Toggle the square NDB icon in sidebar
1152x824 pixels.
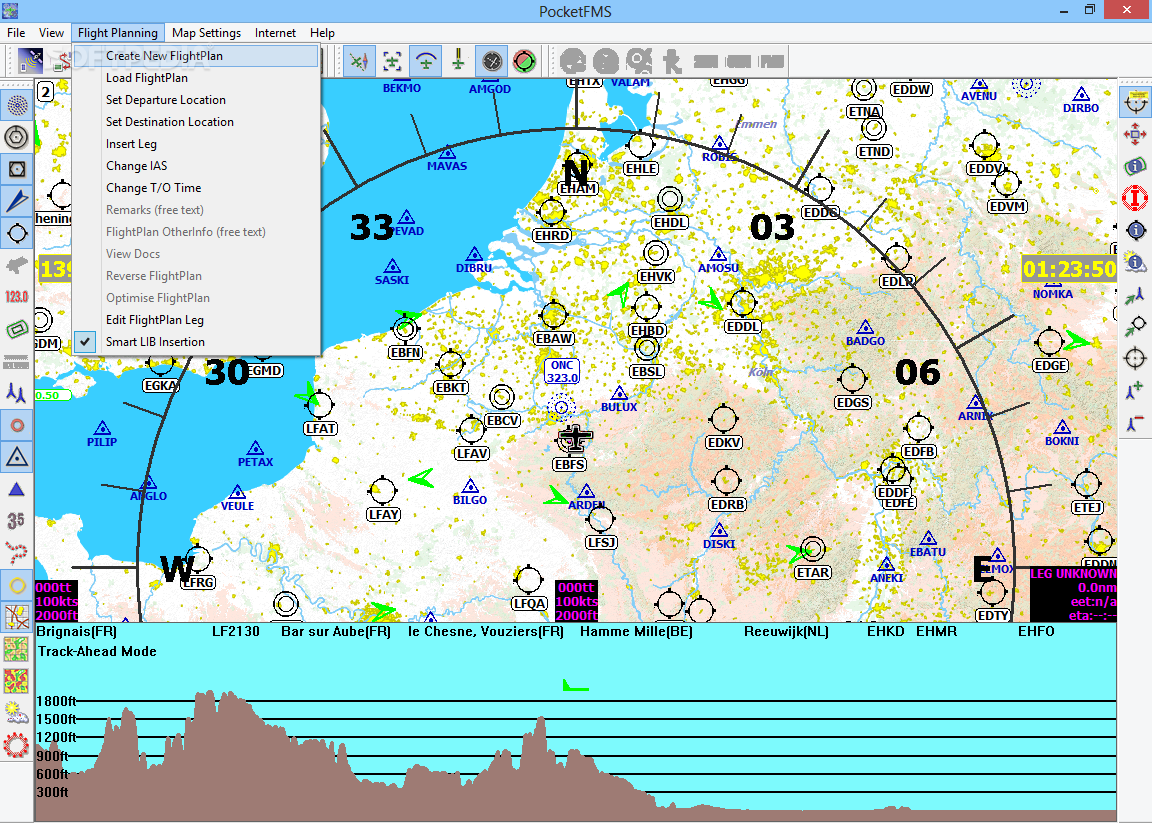[x=17, y=170]
